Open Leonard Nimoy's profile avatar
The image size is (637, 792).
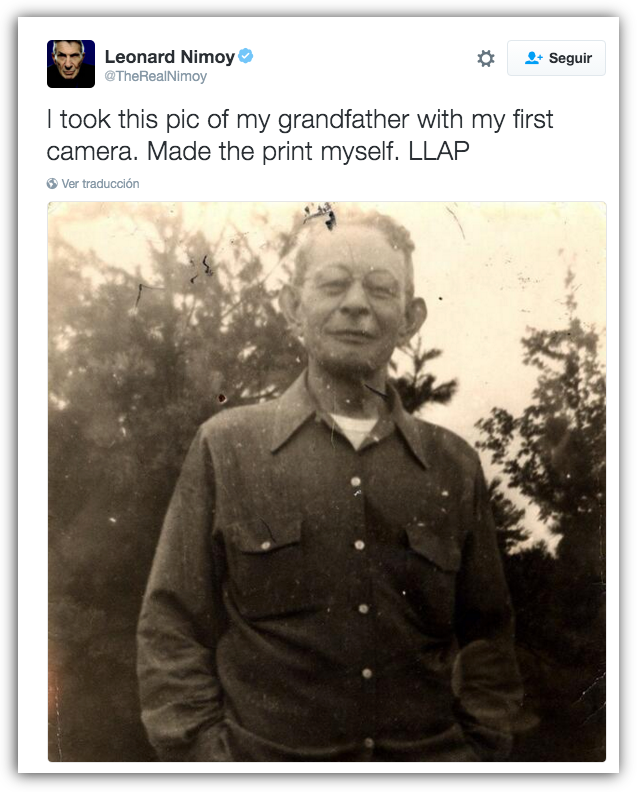(71, 64)
